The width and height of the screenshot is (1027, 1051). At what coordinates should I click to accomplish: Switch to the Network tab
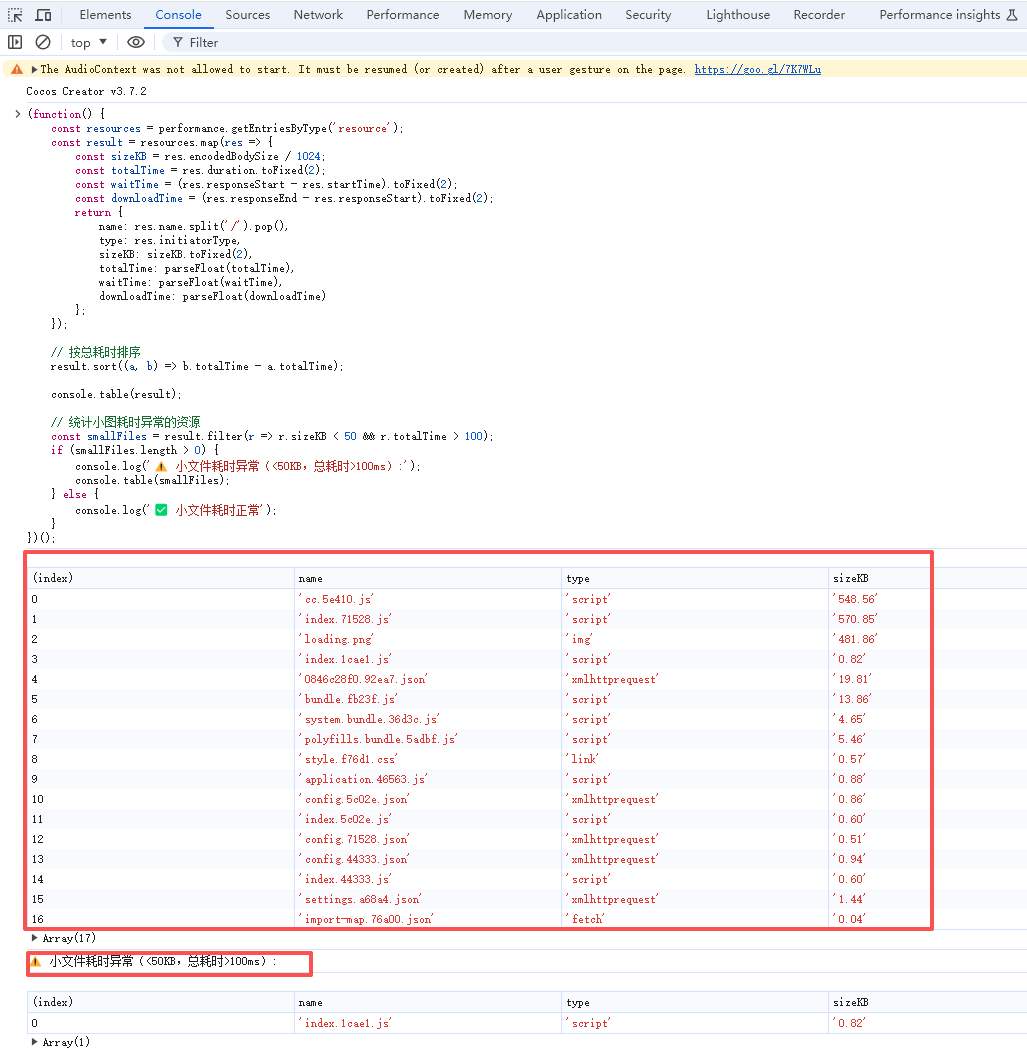[318, 15]
